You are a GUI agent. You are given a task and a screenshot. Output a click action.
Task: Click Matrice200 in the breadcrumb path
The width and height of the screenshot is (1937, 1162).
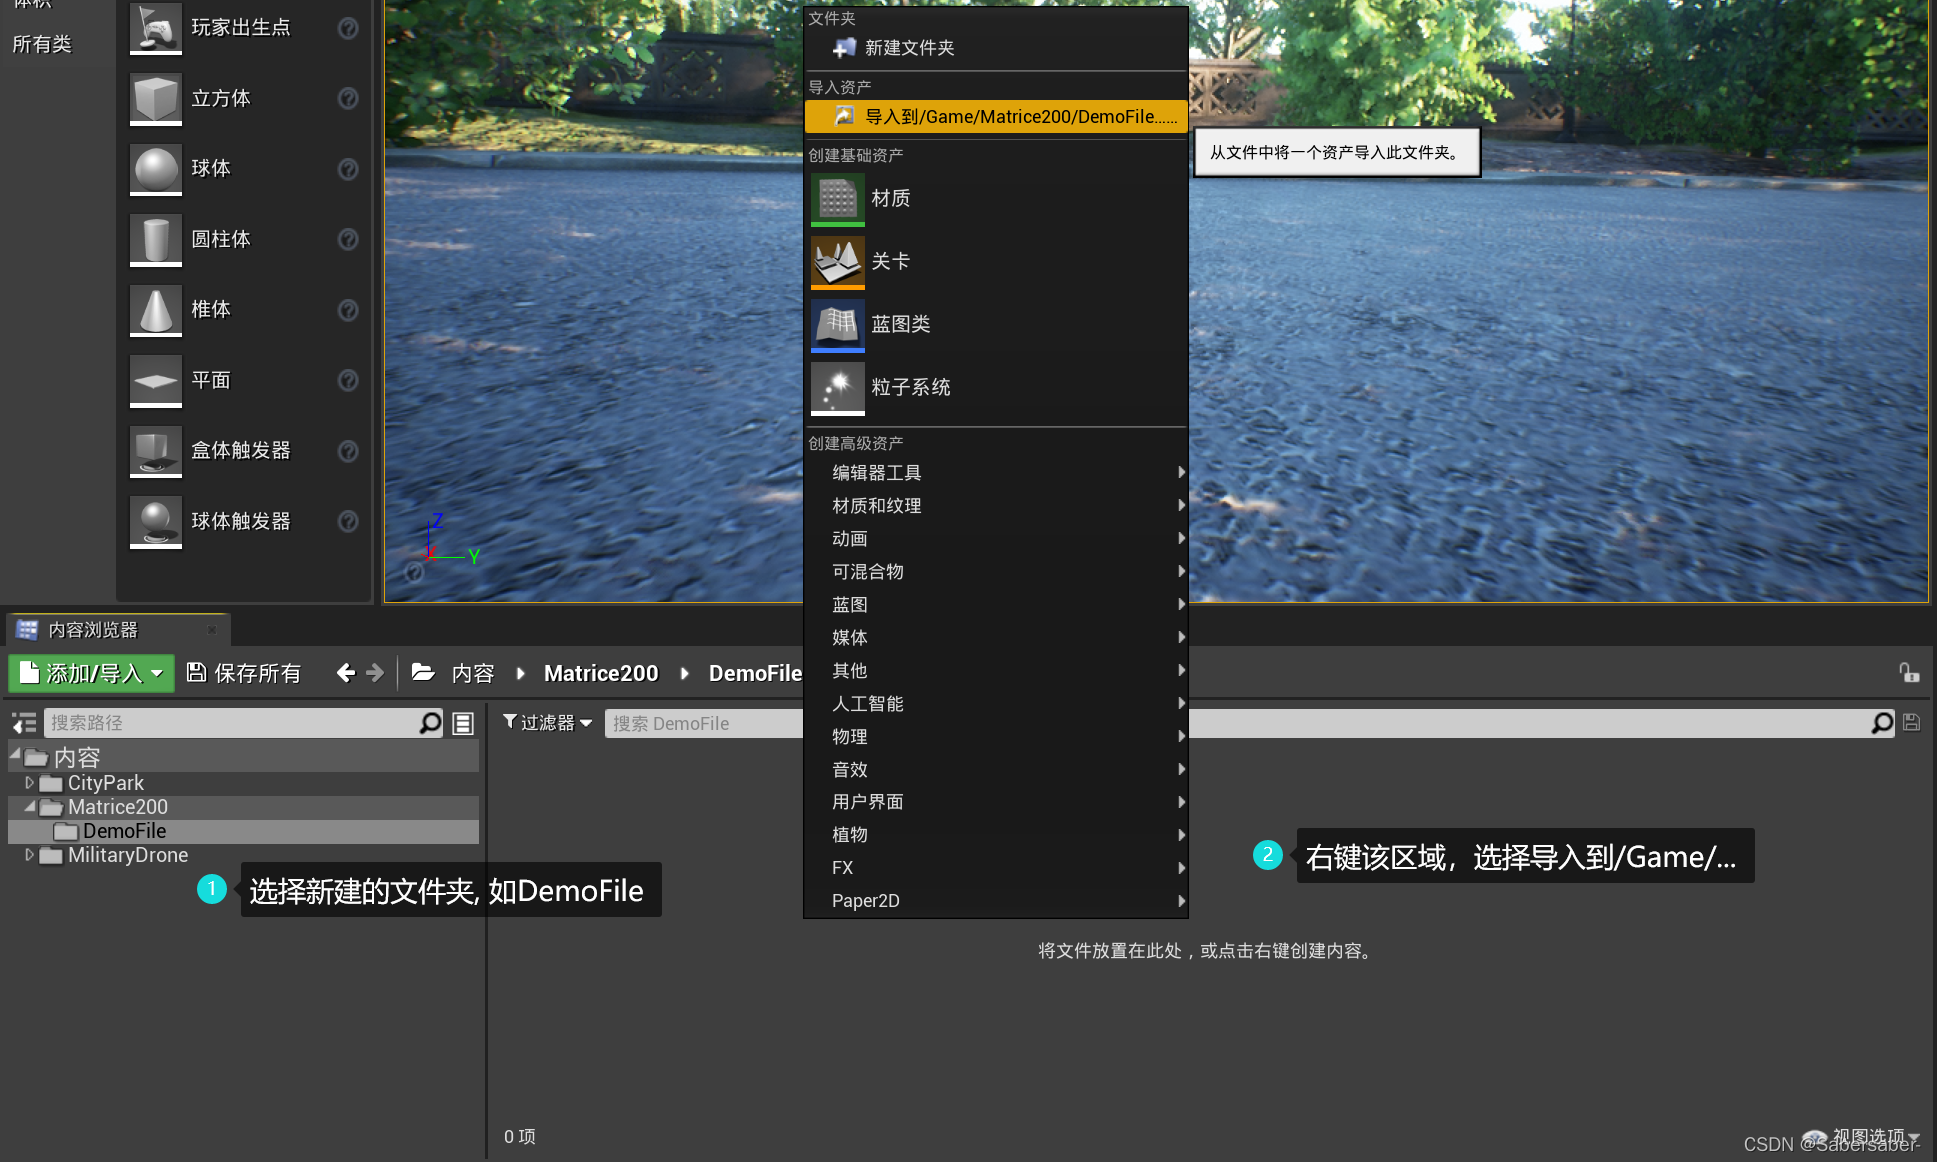pos(601,673)
